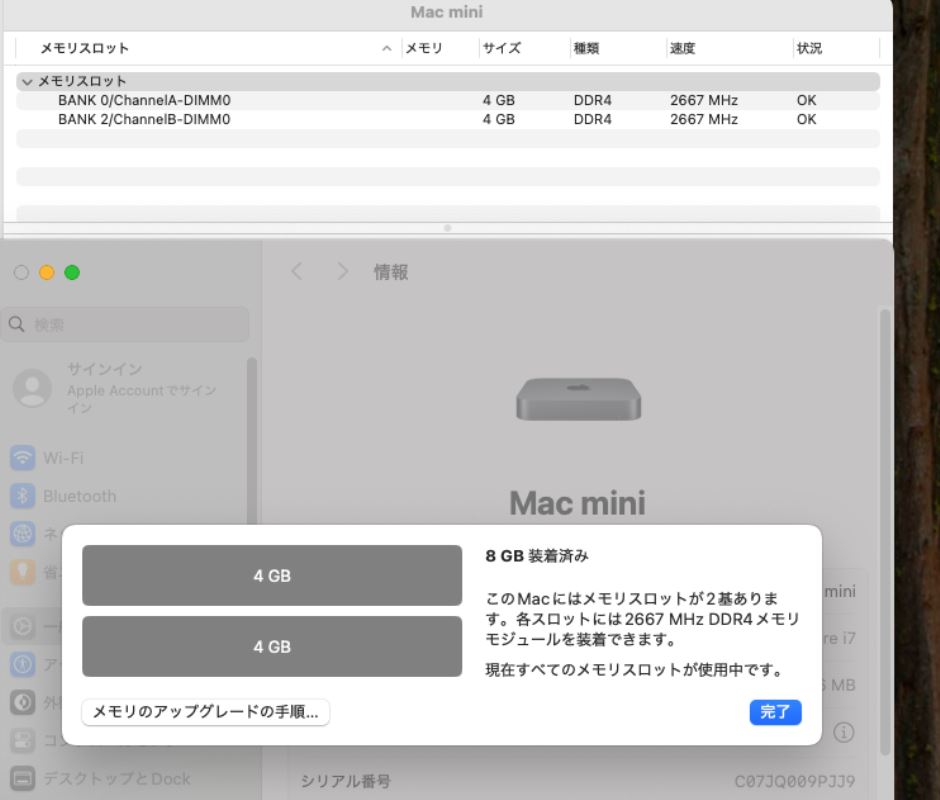Click DDR4 type for BANK 2 row

pyautogui.click(x=592, y=119)
